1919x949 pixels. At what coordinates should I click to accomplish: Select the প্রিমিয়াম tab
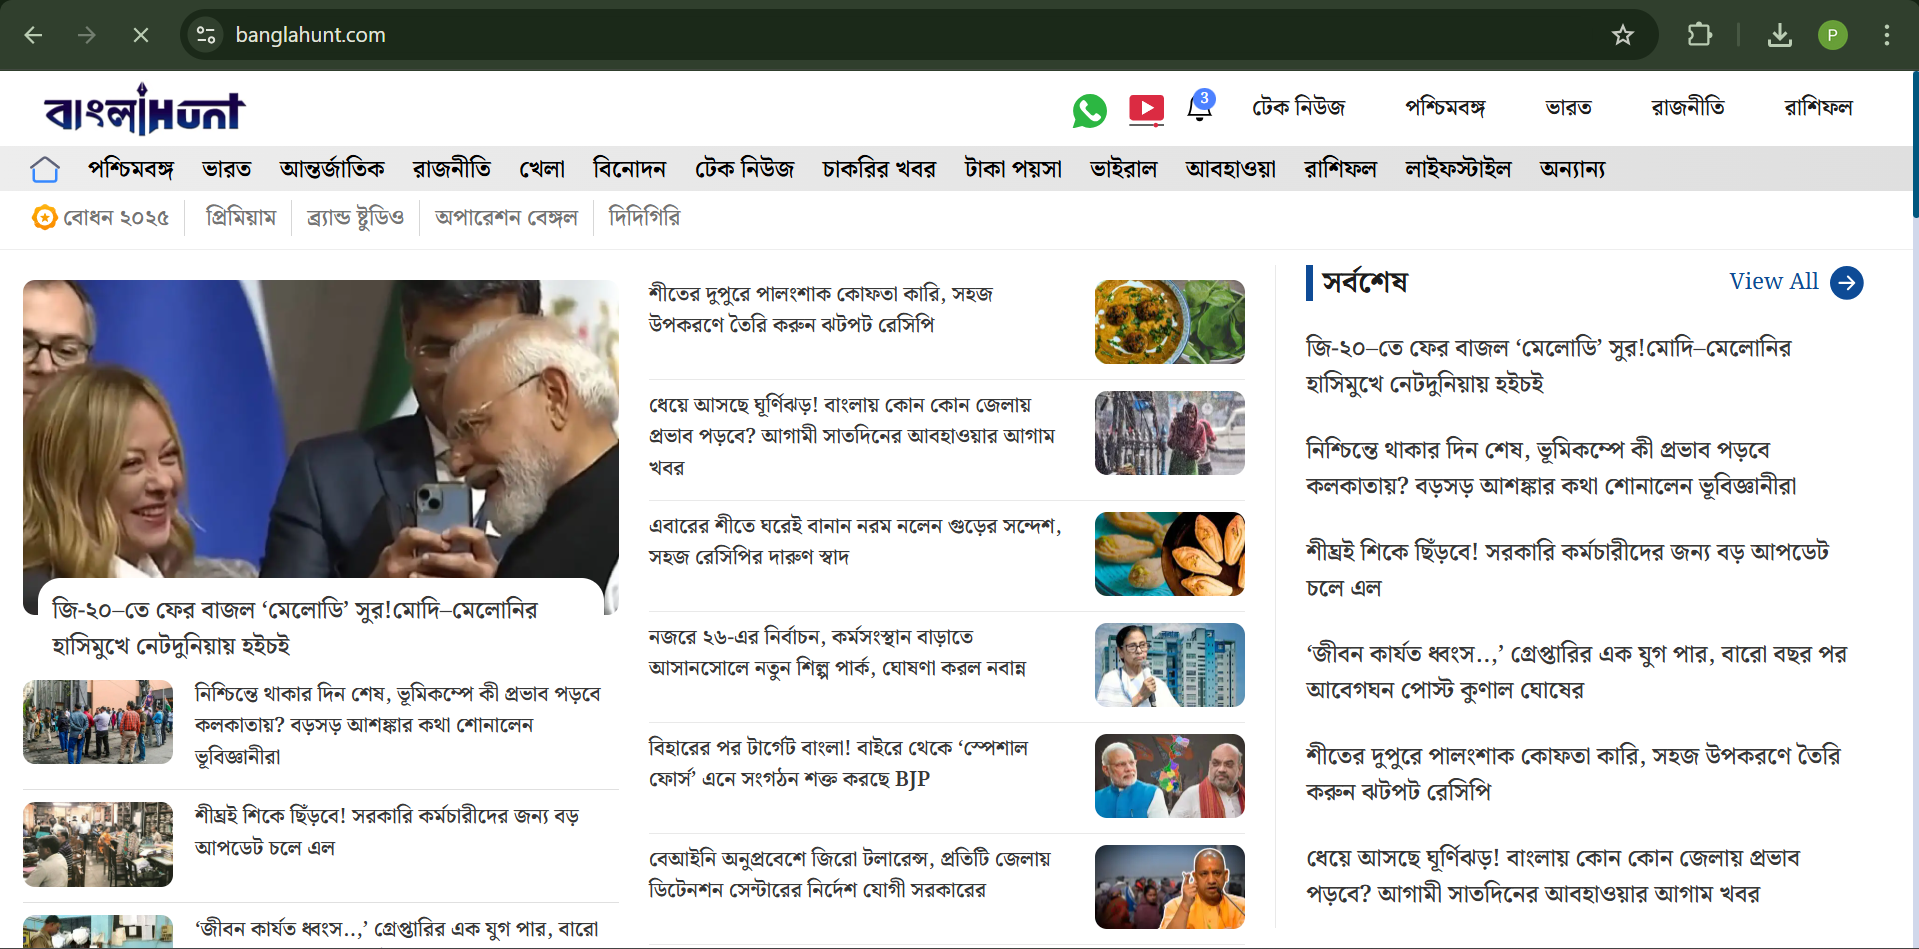coord(240,217)
